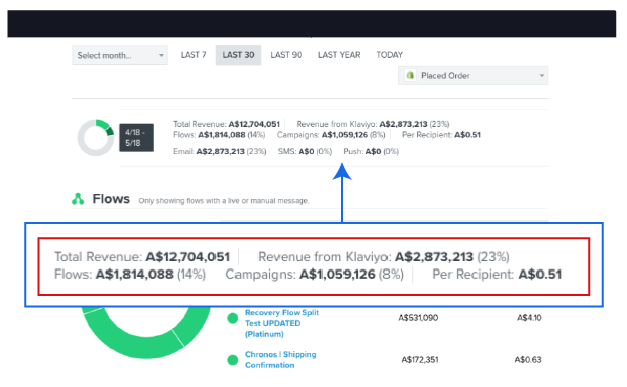Click the Shopify icon in Placed Order

(x=410, y=75)
